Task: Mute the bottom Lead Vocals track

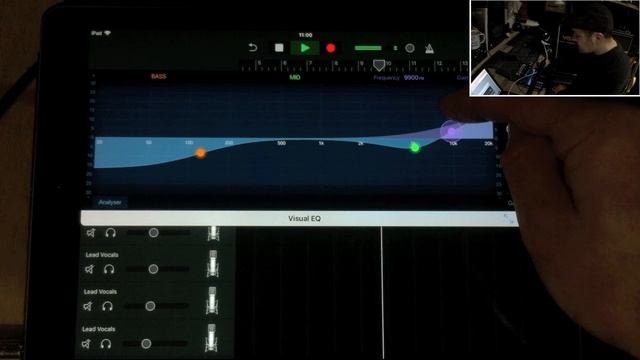Action: pos(86,344)
